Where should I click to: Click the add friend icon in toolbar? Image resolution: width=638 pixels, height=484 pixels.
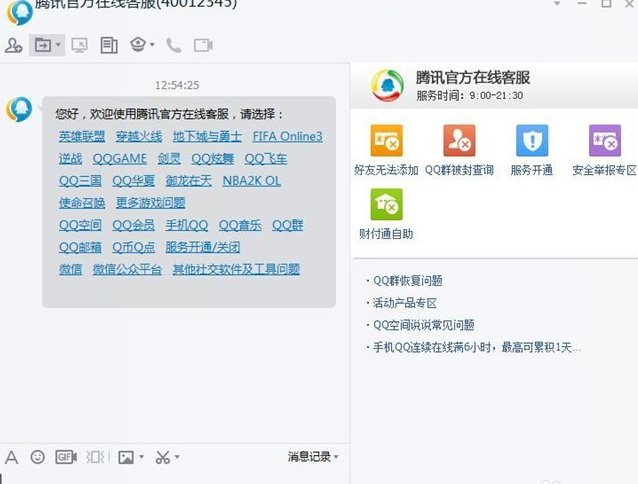[x=13, y=45]
